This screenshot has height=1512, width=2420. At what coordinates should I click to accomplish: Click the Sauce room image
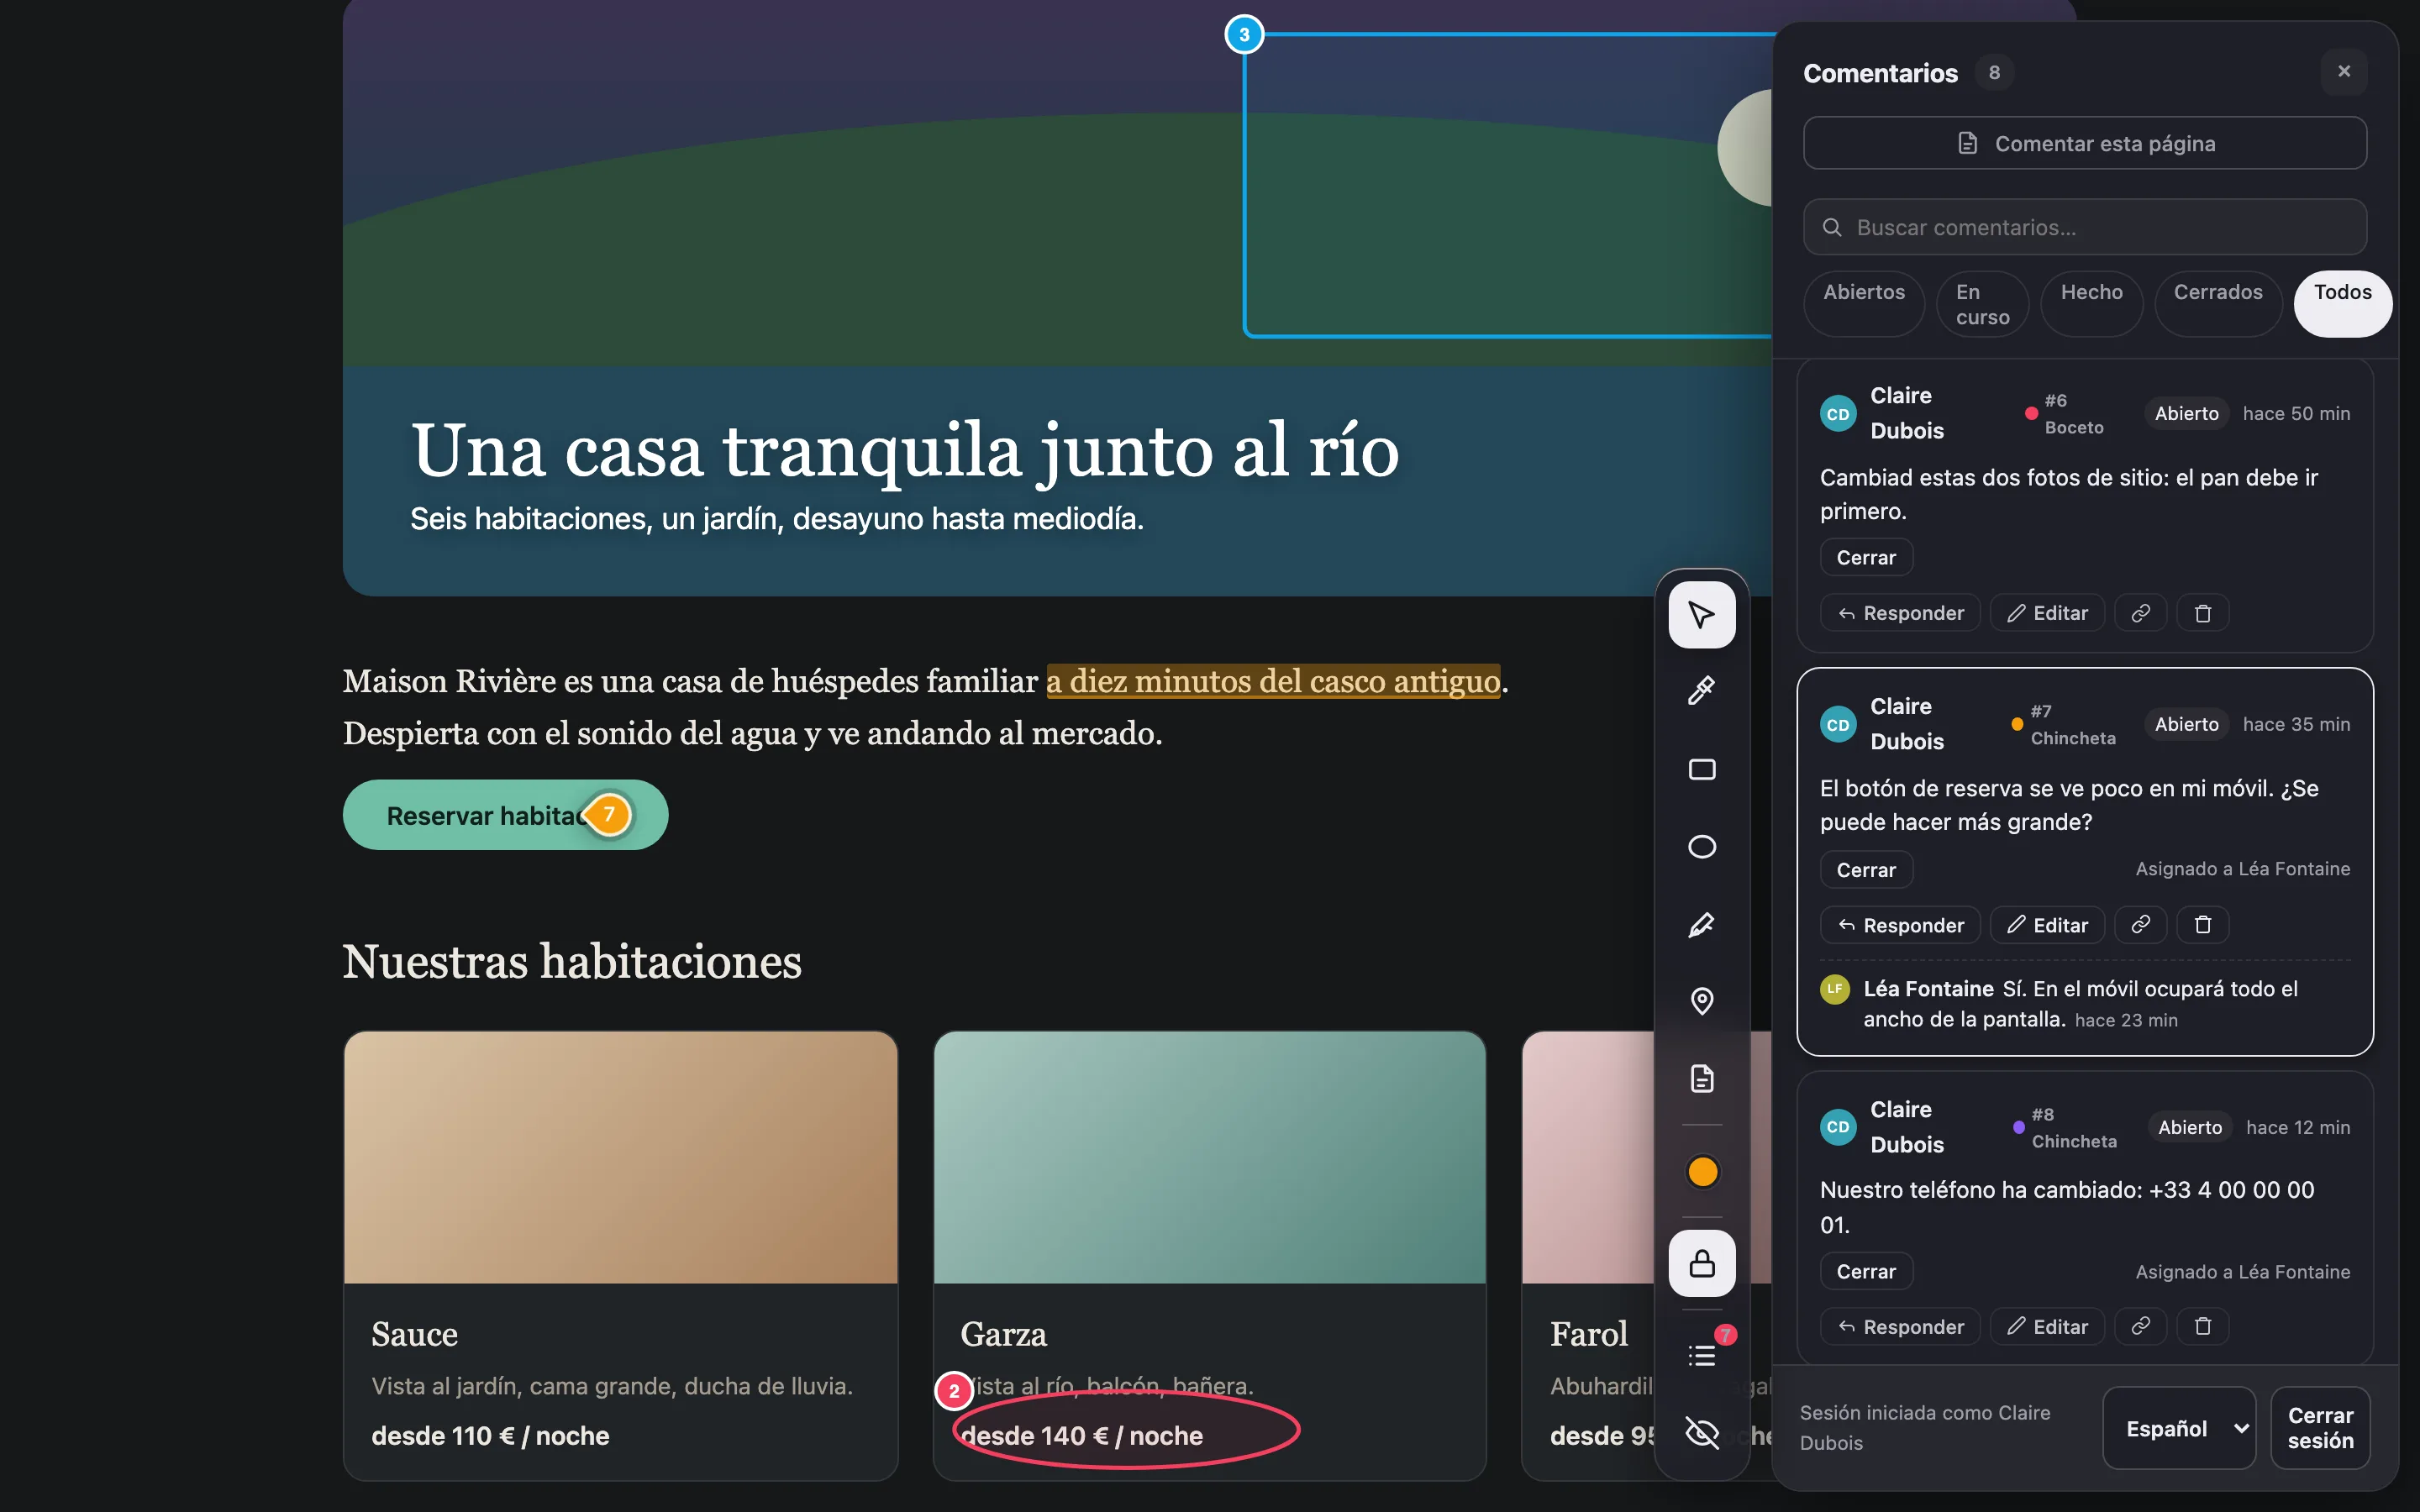[x=620, y=1157]
